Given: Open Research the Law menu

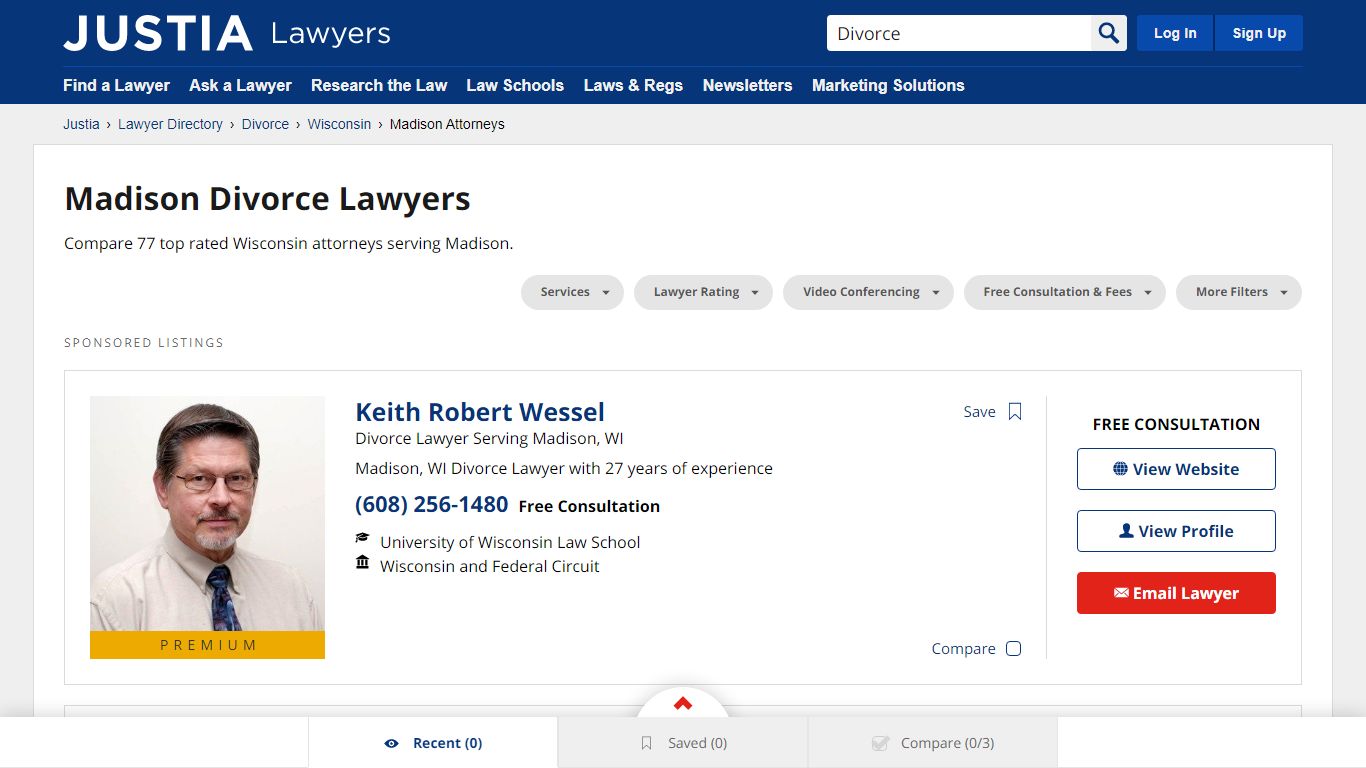Looking at the screenshot, I should click(379, 85).
